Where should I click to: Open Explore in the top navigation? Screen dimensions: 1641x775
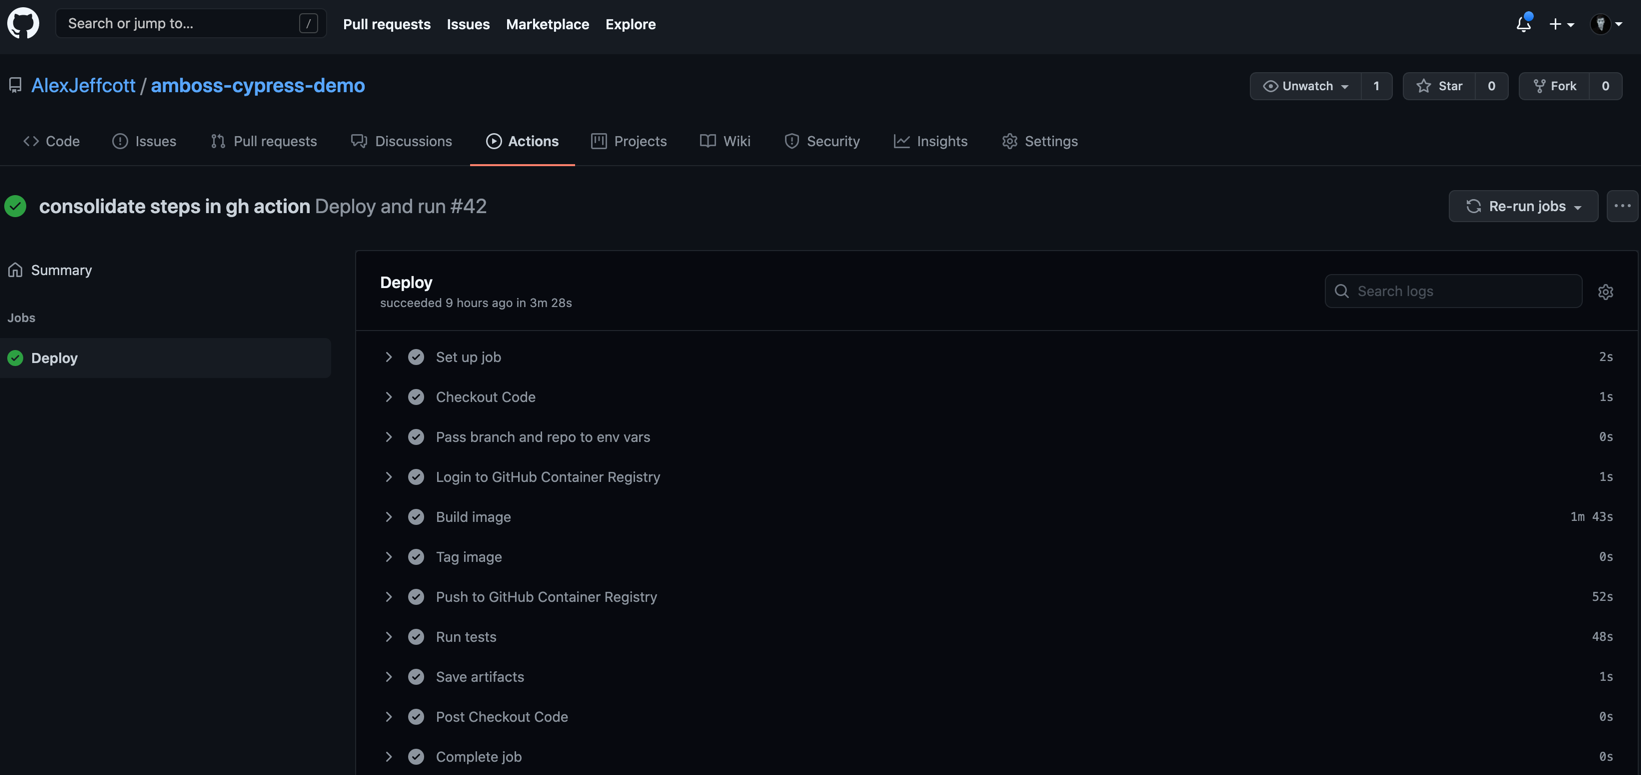coord(630,24)
